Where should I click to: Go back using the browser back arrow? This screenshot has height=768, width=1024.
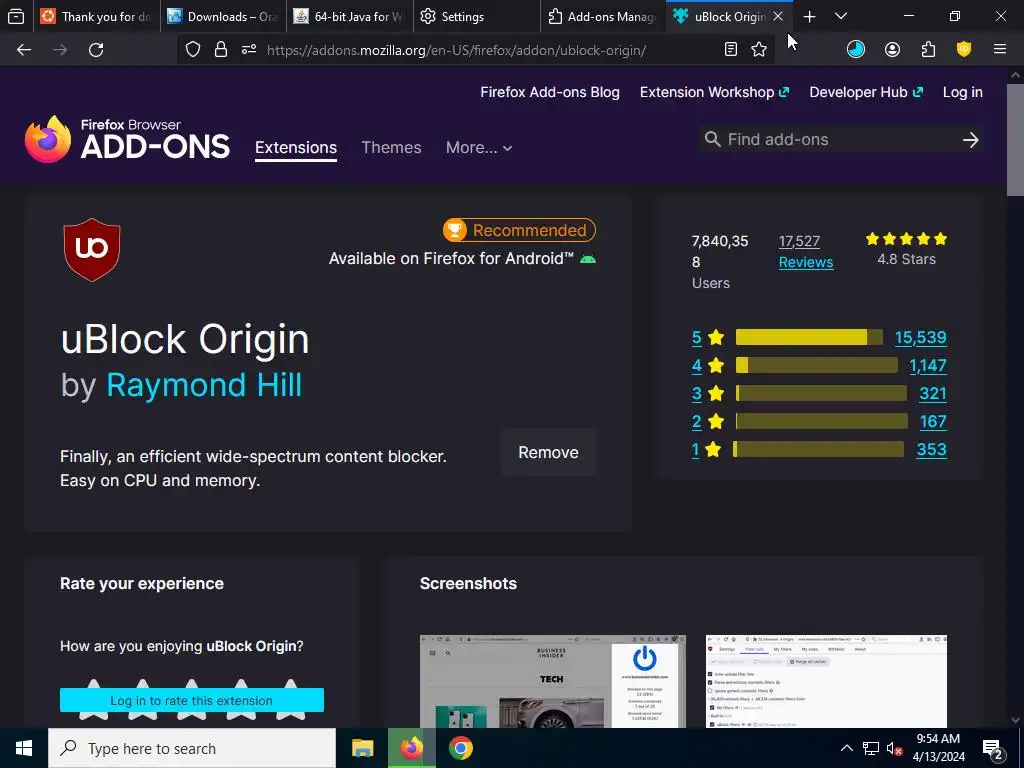coord(24,50)
